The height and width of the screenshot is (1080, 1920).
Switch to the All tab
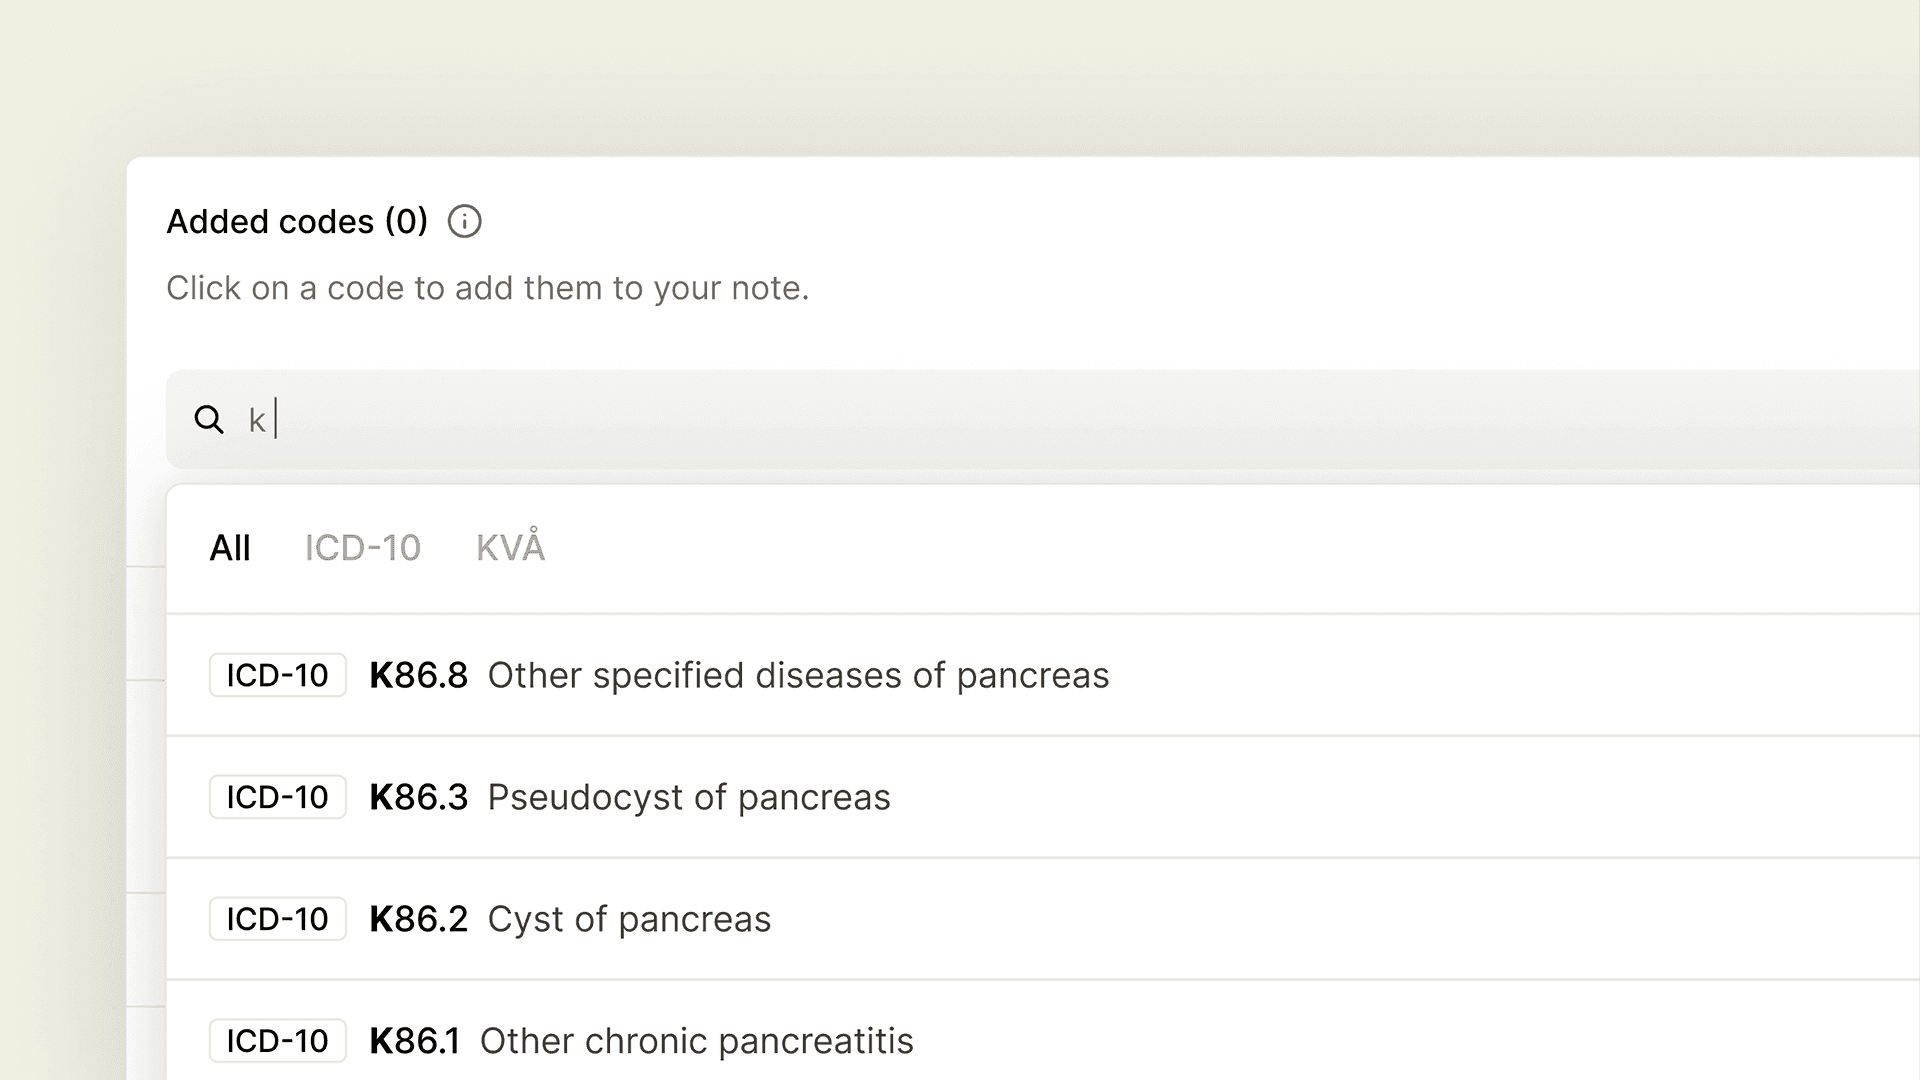click(x=230, y=548)
